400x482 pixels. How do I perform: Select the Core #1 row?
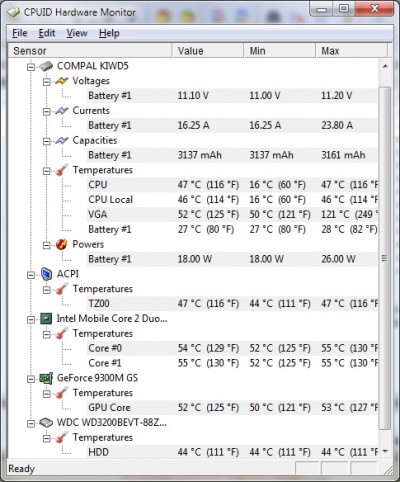232,363
